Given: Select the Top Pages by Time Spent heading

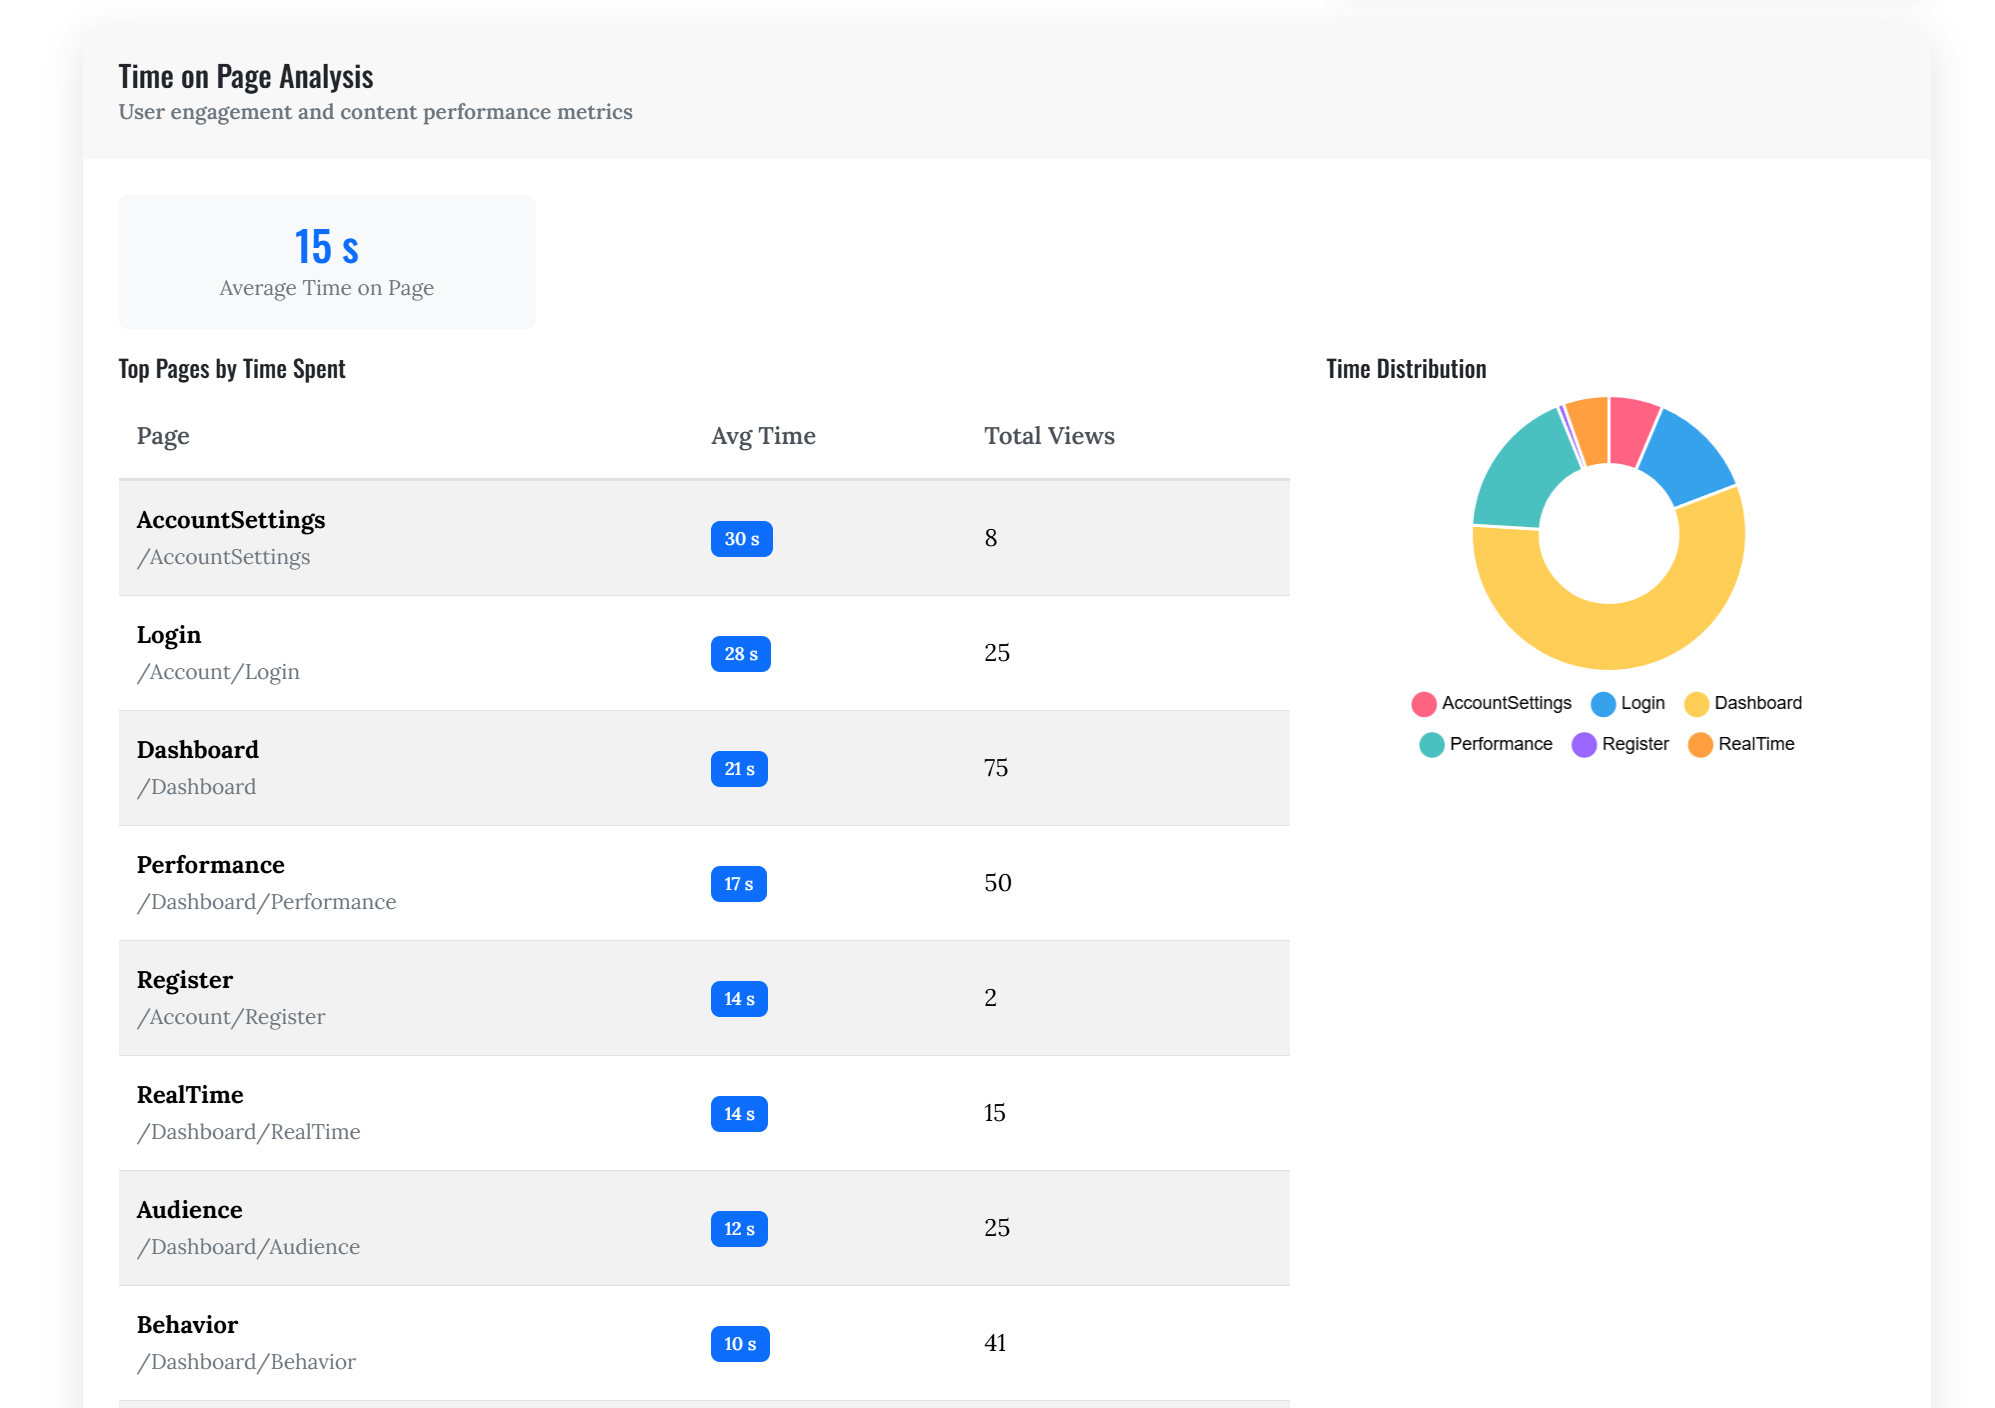Looking at the screenshot, I should tap(231, 368).
